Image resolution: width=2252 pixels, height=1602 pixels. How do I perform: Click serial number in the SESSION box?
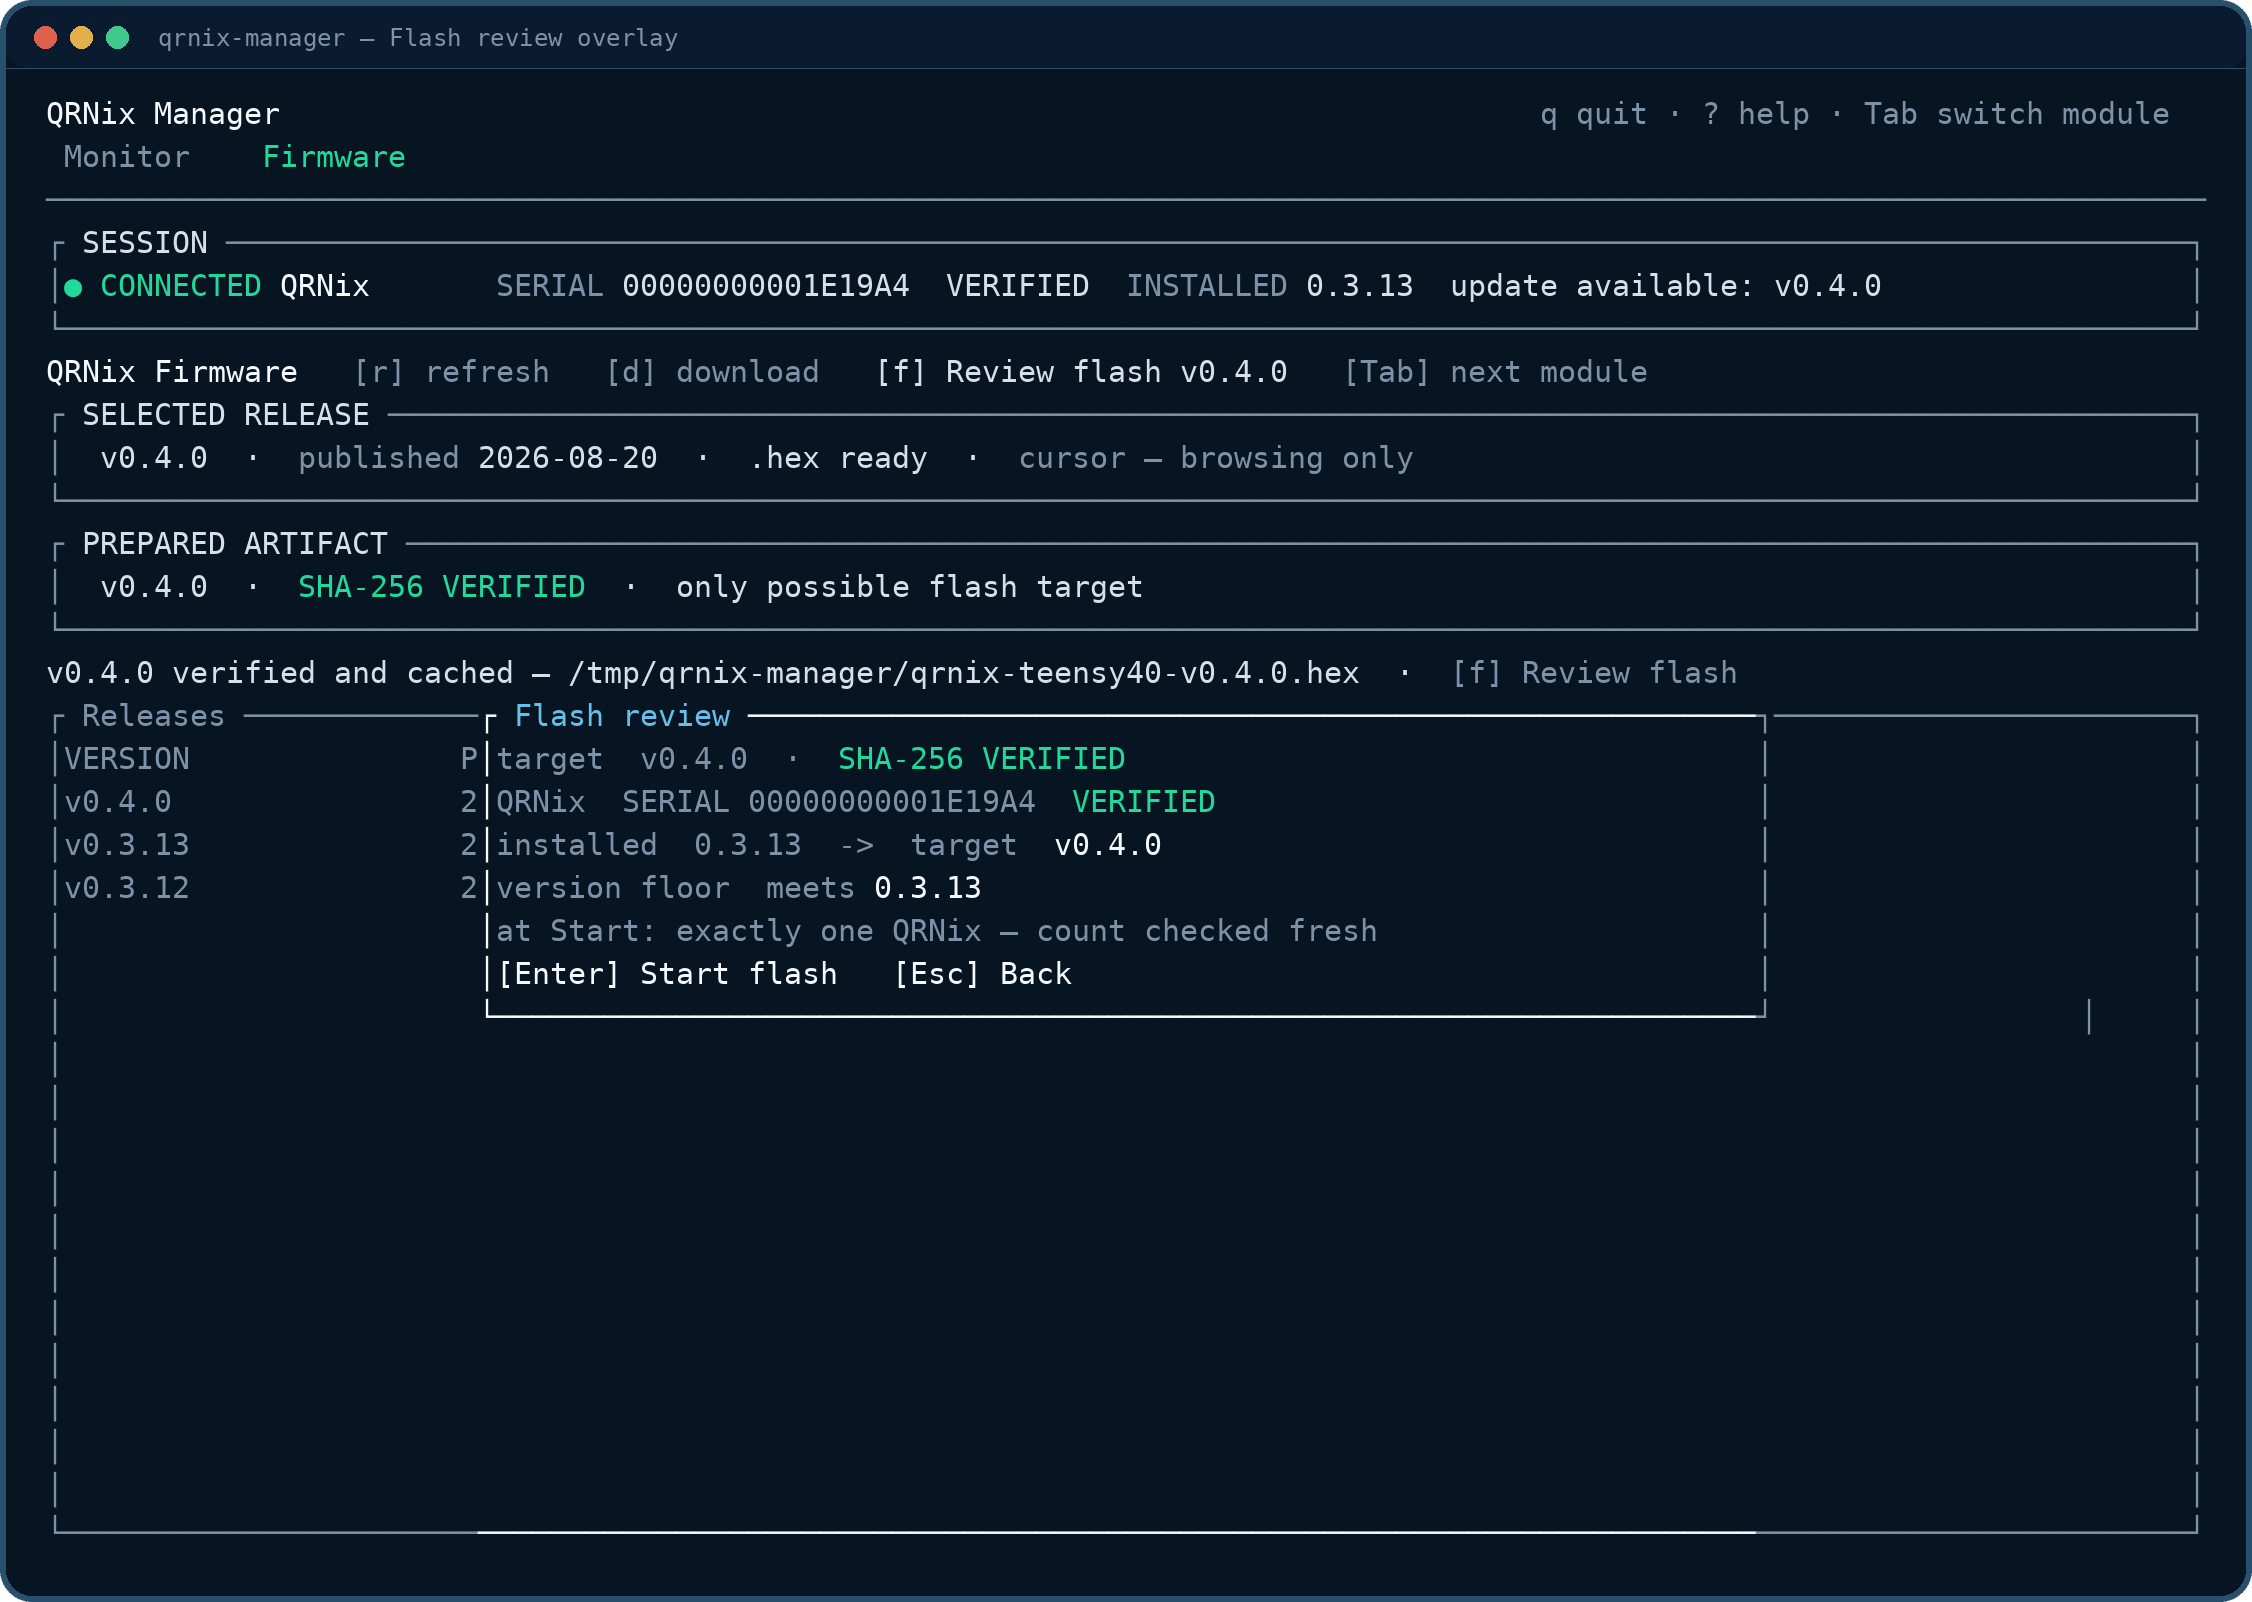(765, 286)
